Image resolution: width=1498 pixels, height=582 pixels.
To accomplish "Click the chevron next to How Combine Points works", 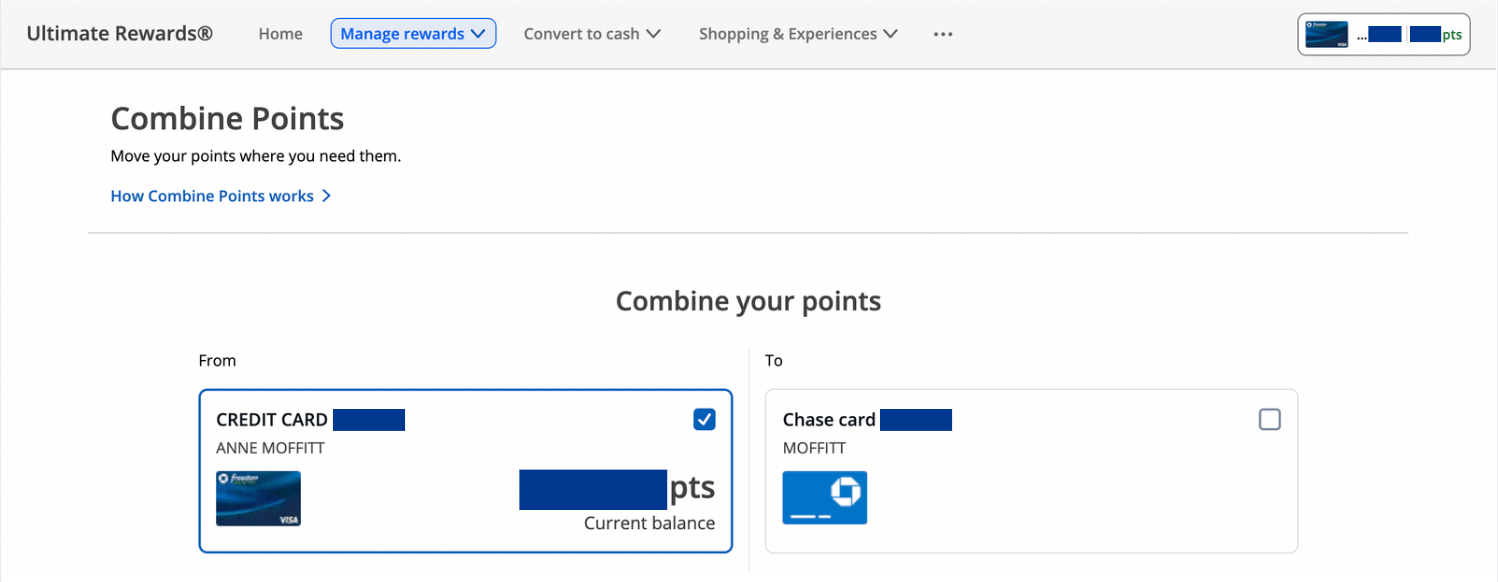I will [x=326, y=196].
